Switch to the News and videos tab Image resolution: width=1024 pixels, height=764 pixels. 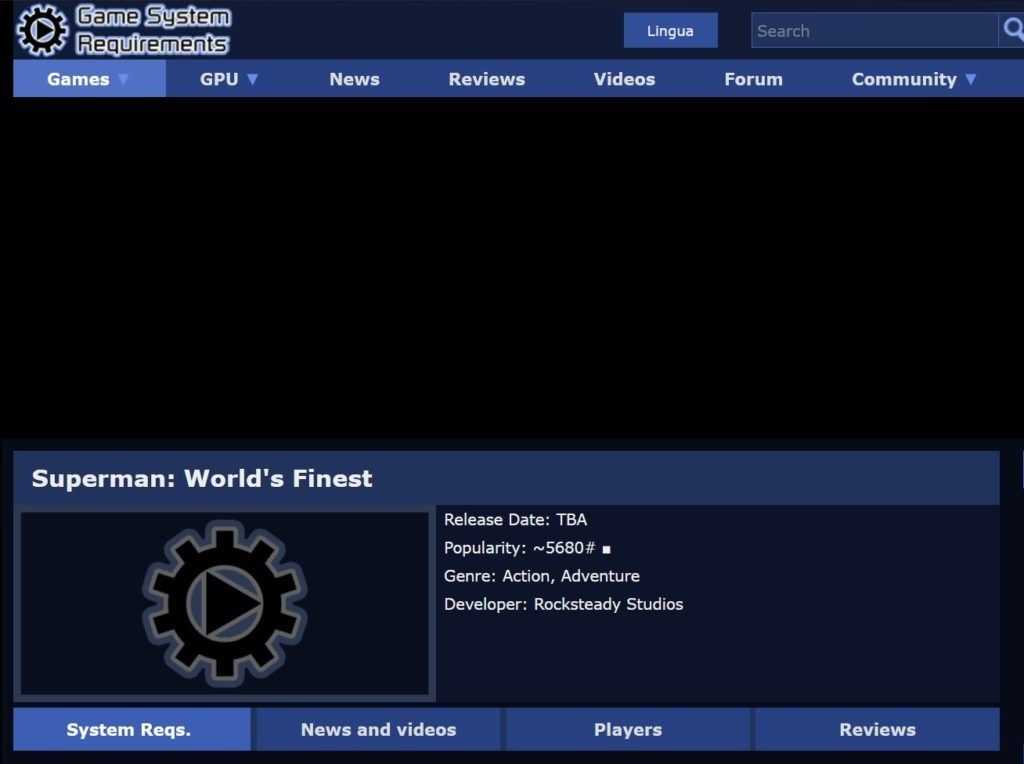coord(378,730)
